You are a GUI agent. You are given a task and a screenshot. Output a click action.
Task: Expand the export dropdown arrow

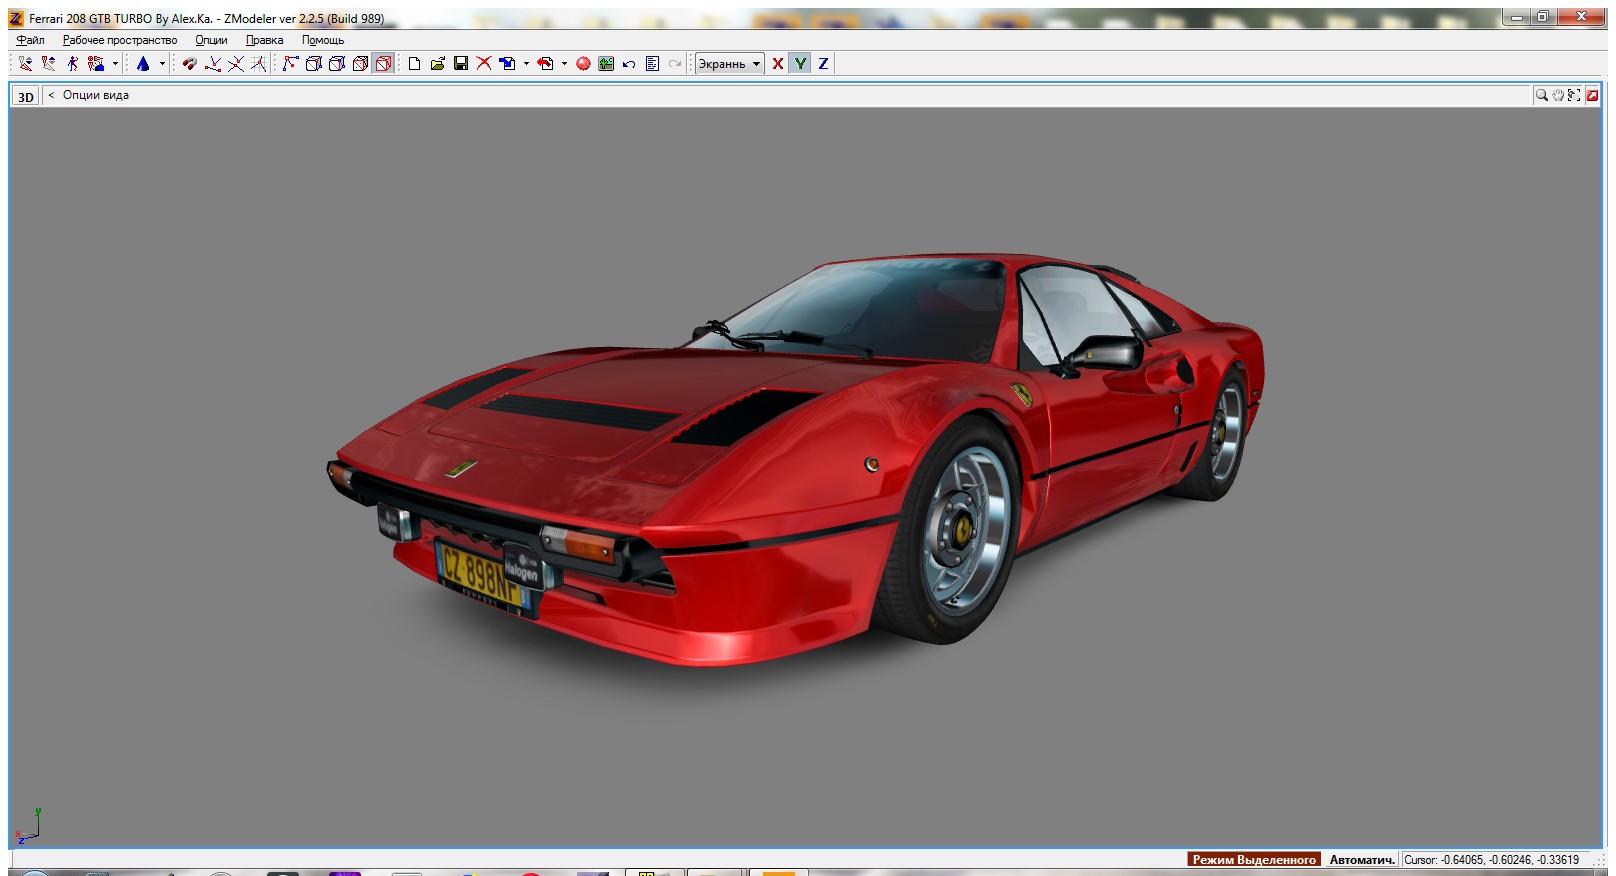pyautogui.click(x=564, y=64)
